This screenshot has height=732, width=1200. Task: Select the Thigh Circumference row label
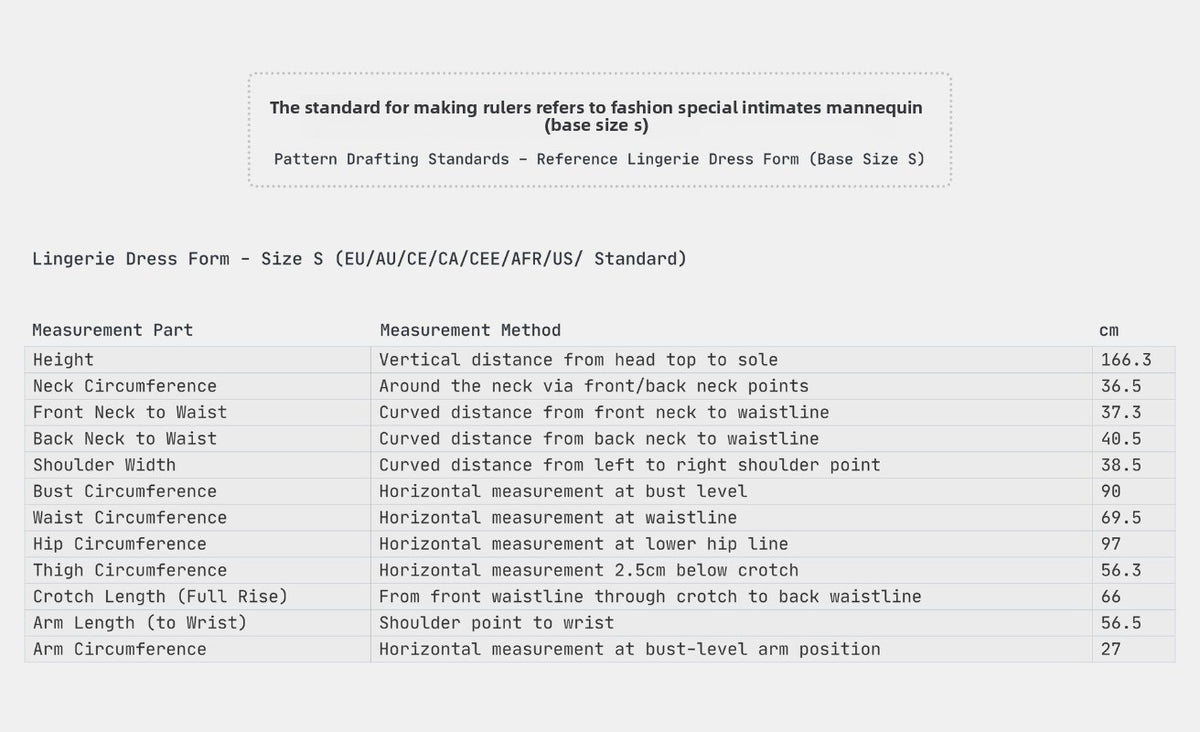coord(130,570)
